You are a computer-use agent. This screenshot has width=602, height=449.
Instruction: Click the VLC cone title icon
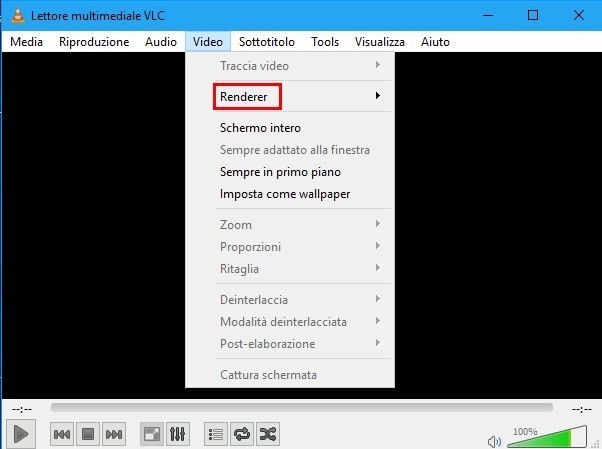click(16, 15)
